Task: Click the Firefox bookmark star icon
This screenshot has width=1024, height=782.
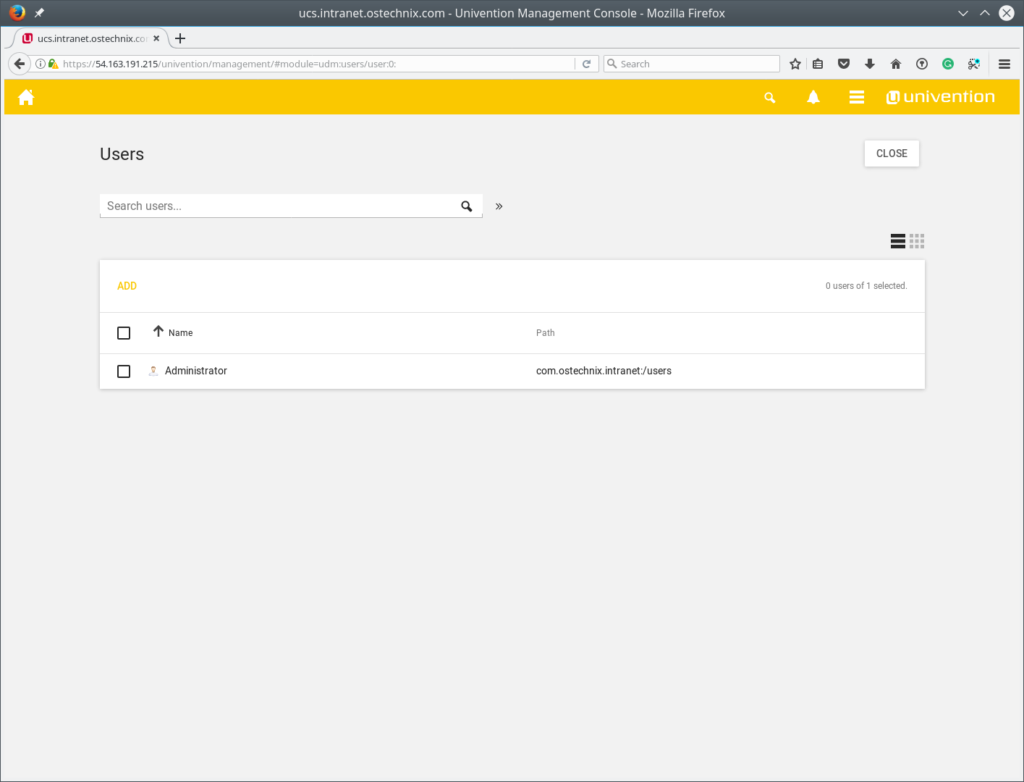Action: pos(794,63)
